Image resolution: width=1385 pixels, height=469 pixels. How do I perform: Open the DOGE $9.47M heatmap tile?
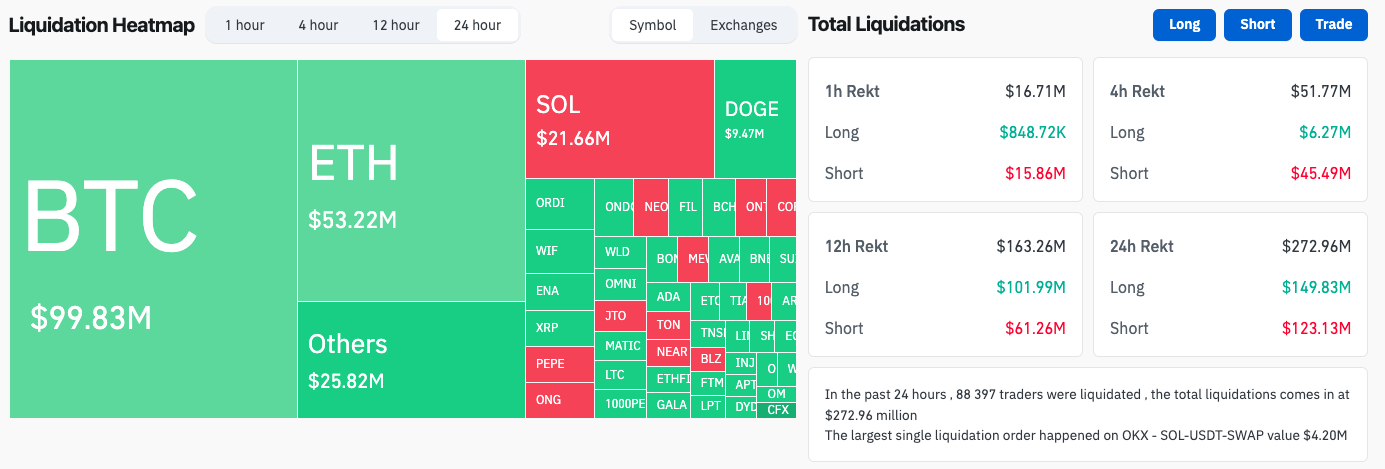(x=754, y=118)
